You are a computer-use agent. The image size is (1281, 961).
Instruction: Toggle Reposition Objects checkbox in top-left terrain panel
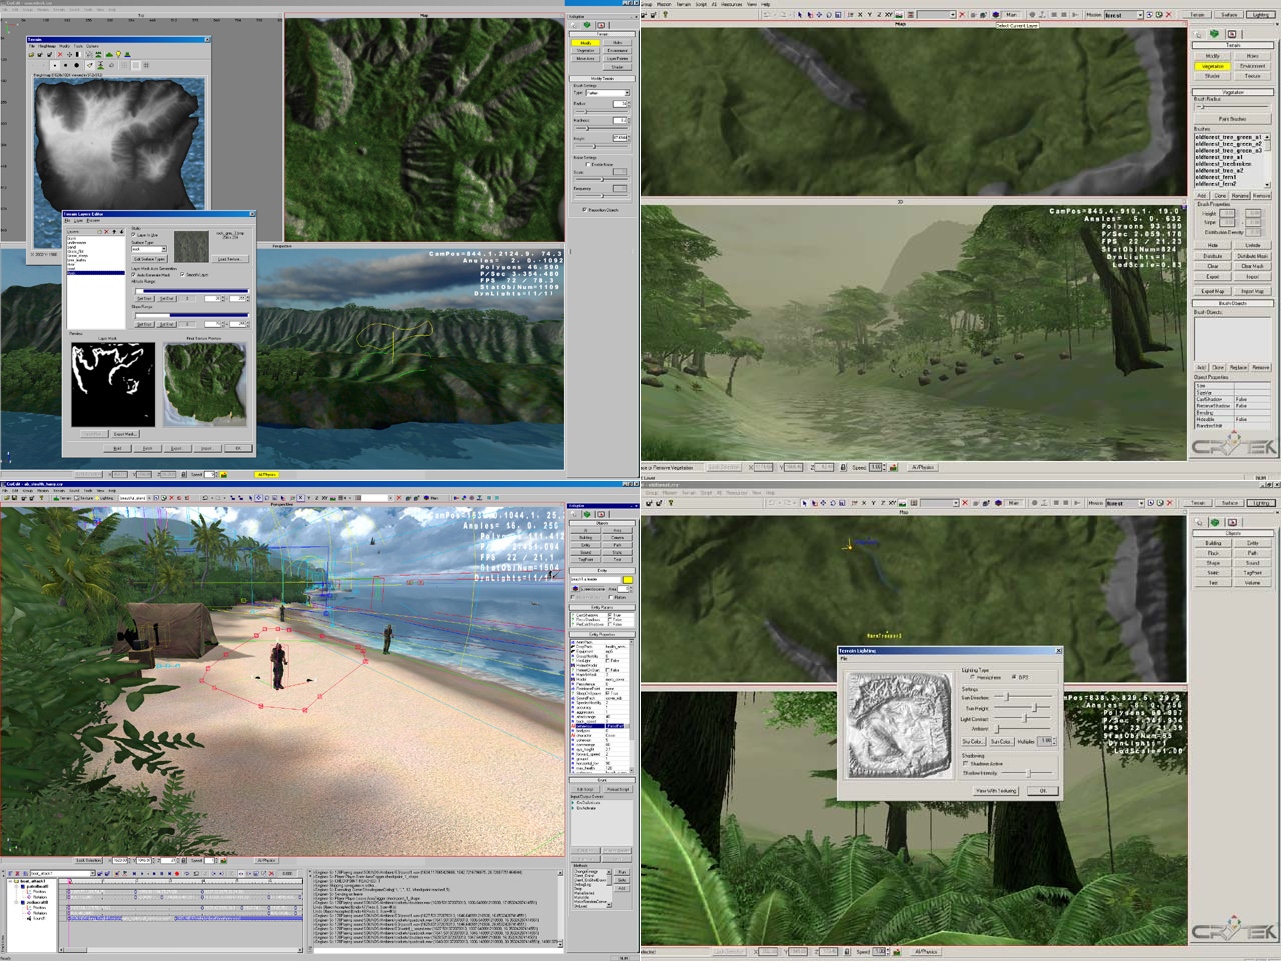[x=584, y=210]
